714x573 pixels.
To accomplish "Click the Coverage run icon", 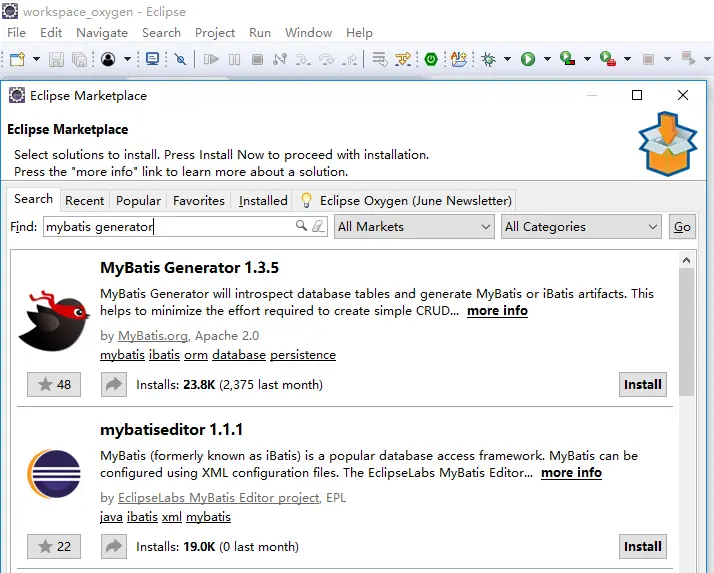I will [x=567, y=59].
